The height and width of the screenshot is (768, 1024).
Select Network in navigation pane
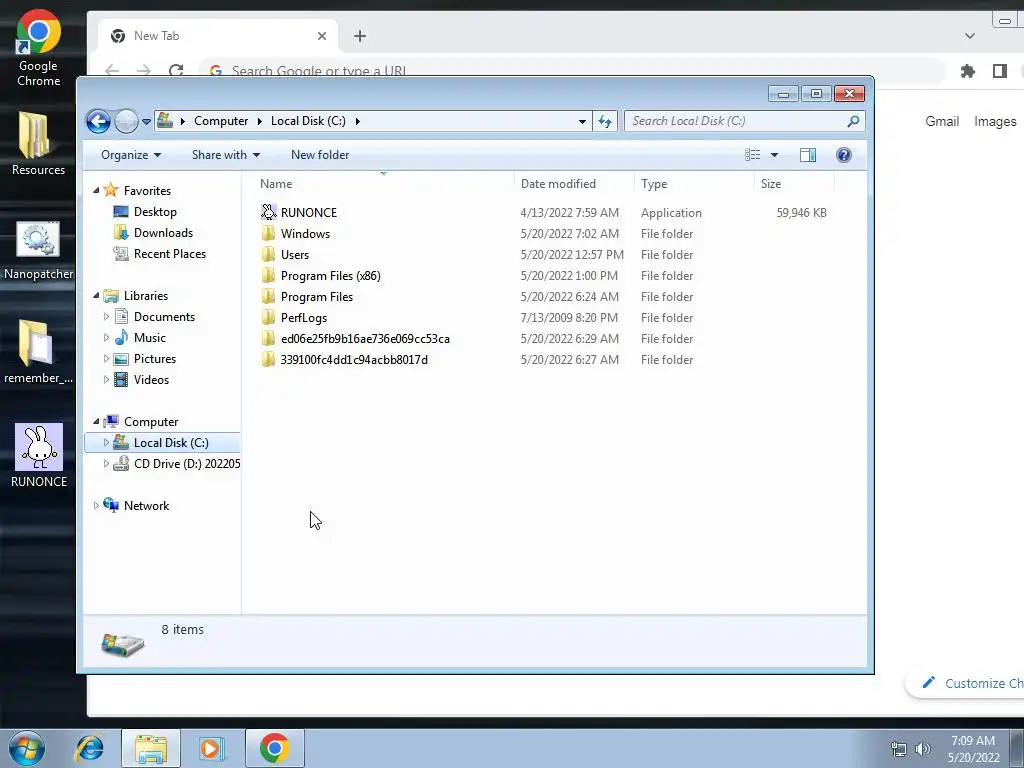(x=146, y=505)
